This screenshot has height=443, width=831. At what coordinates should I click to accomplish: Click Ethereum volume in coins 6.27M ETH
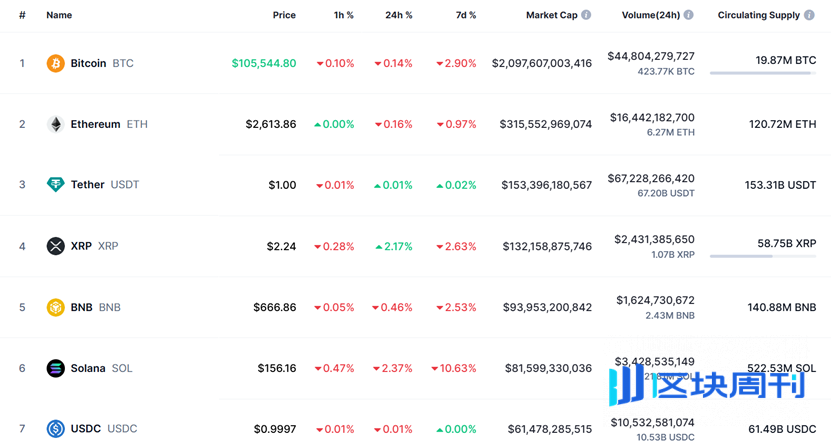pyautogui.click(x=670, y=132)
